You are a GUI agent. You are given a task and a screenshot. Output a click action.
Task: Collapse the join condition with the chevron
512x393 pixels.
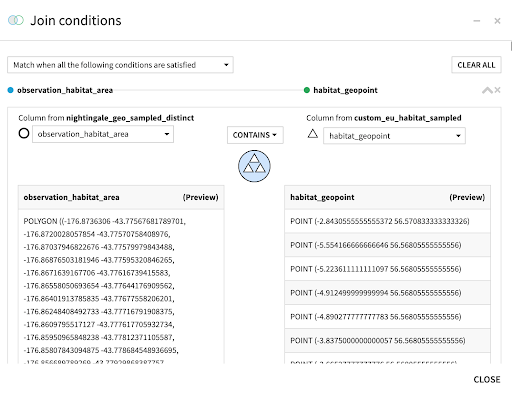coord(487,90)
